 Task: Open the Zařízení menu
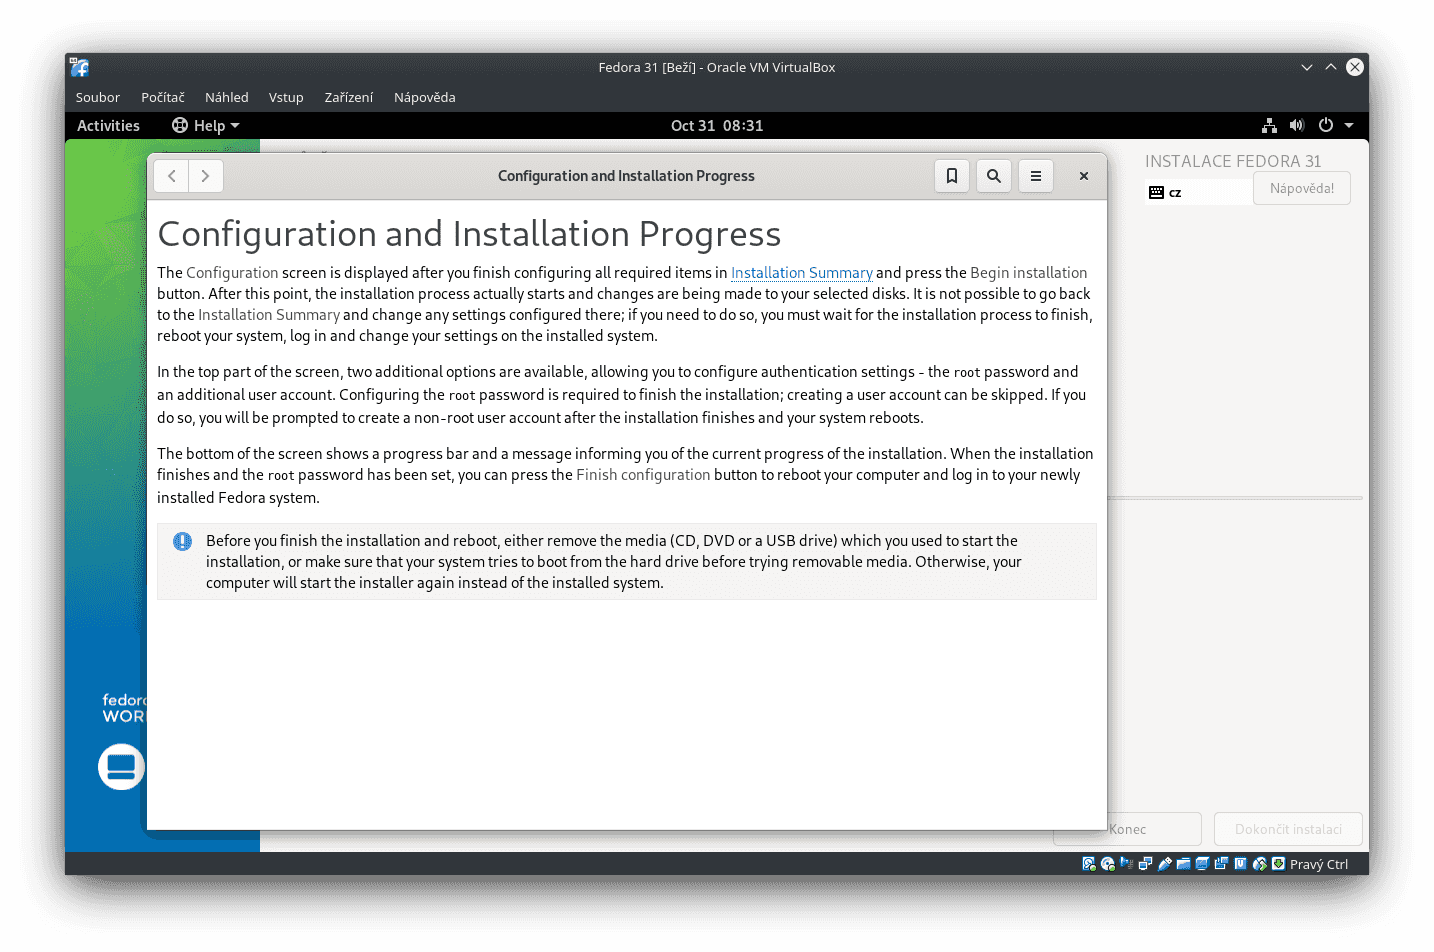[x=348, y=97]
